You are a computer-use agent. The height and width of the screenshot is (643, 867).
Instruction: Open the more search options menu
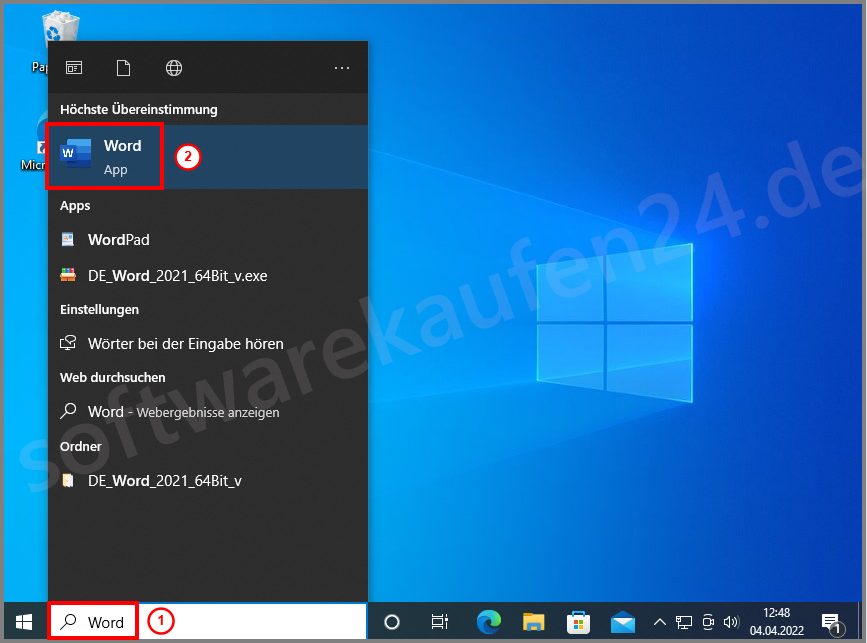[x=342, y=67]
